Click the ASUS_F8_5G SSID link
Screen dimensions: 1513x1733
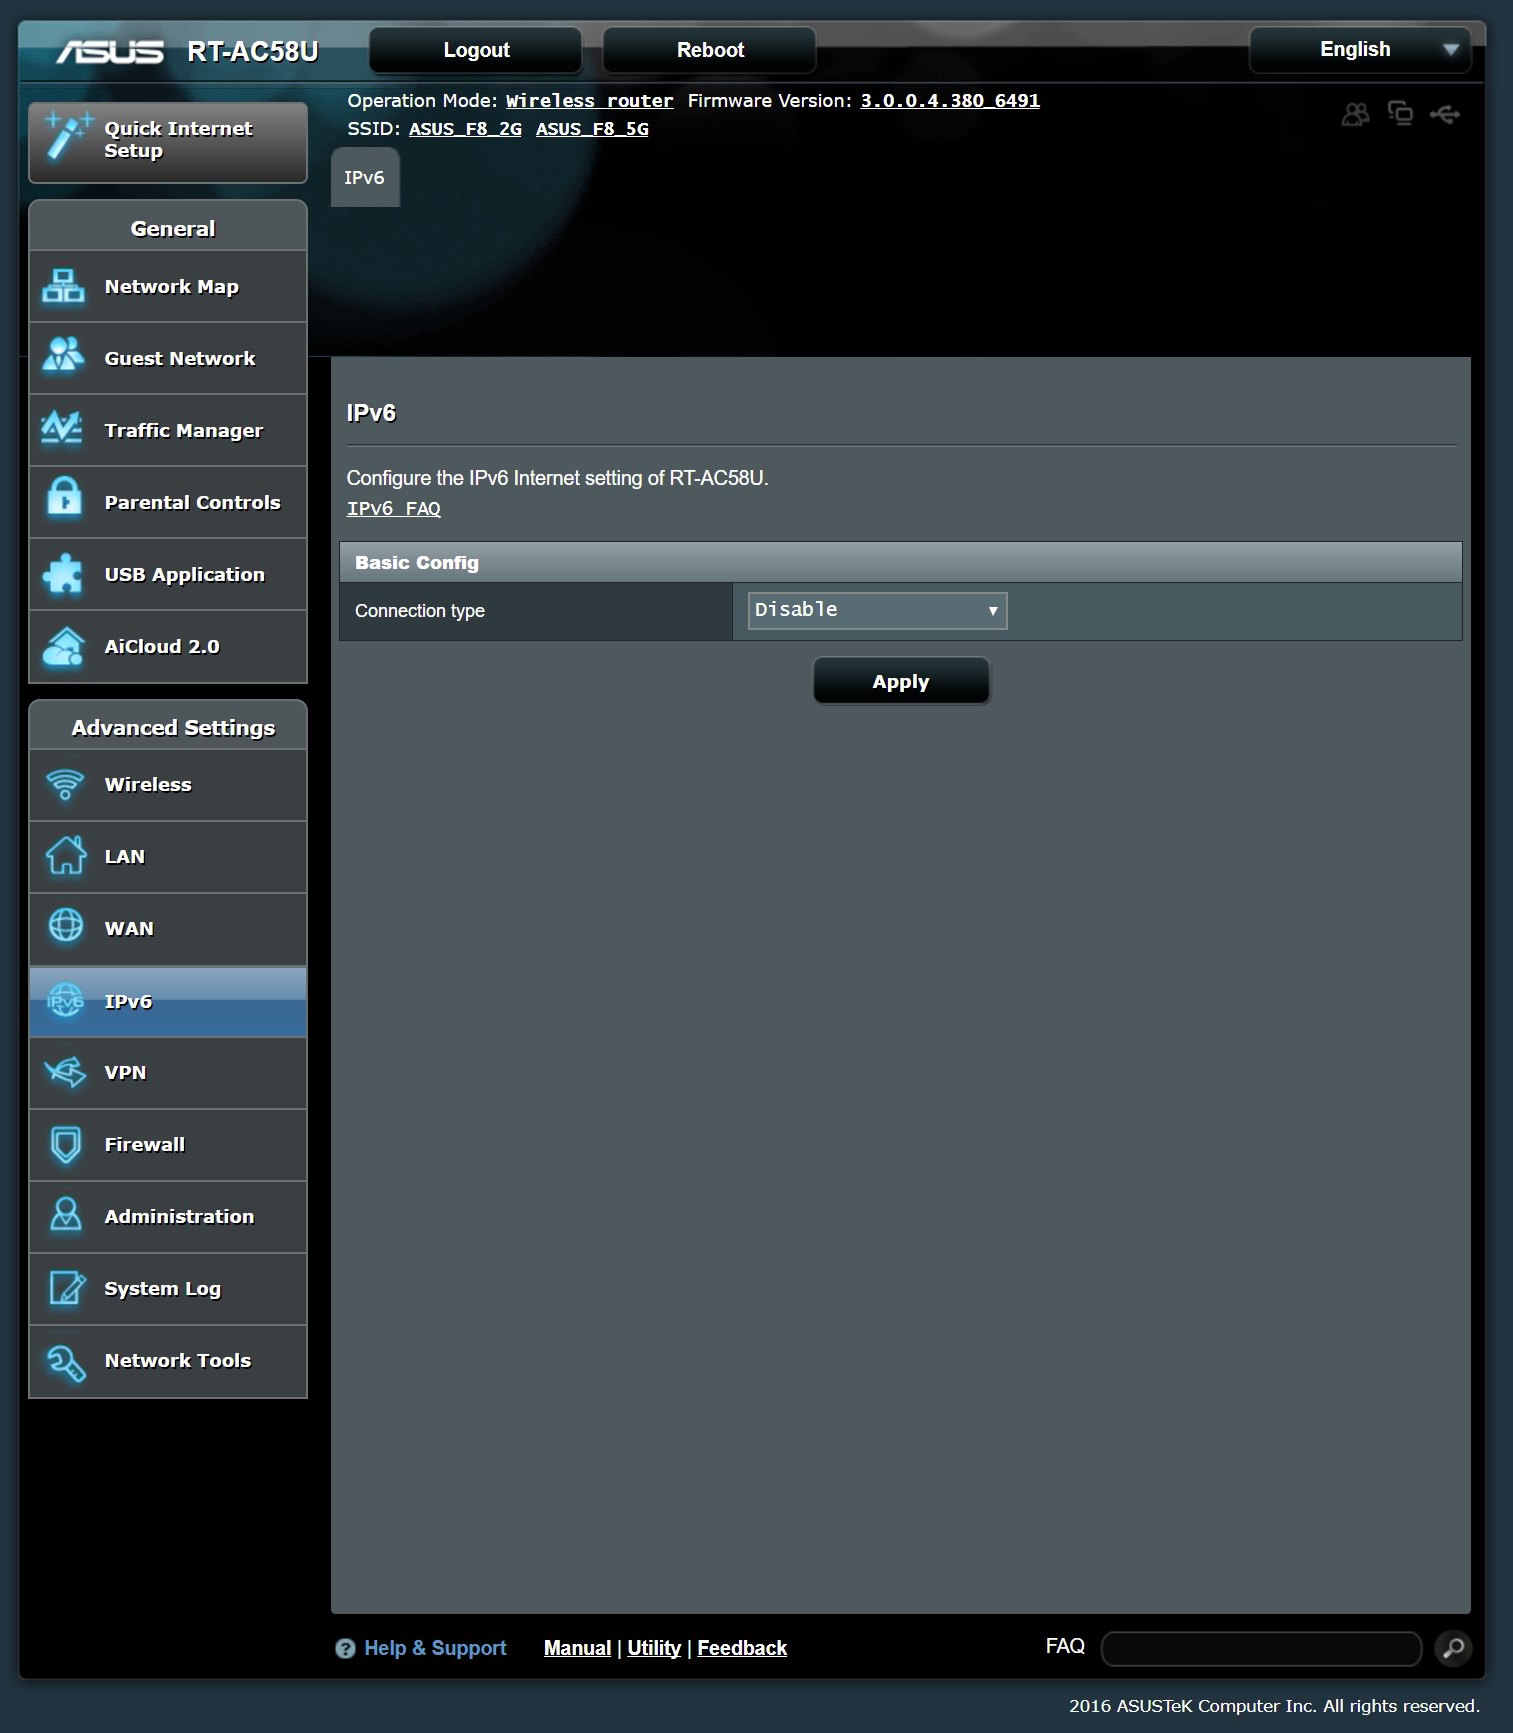pyautogui.click(x=592, y=129)
